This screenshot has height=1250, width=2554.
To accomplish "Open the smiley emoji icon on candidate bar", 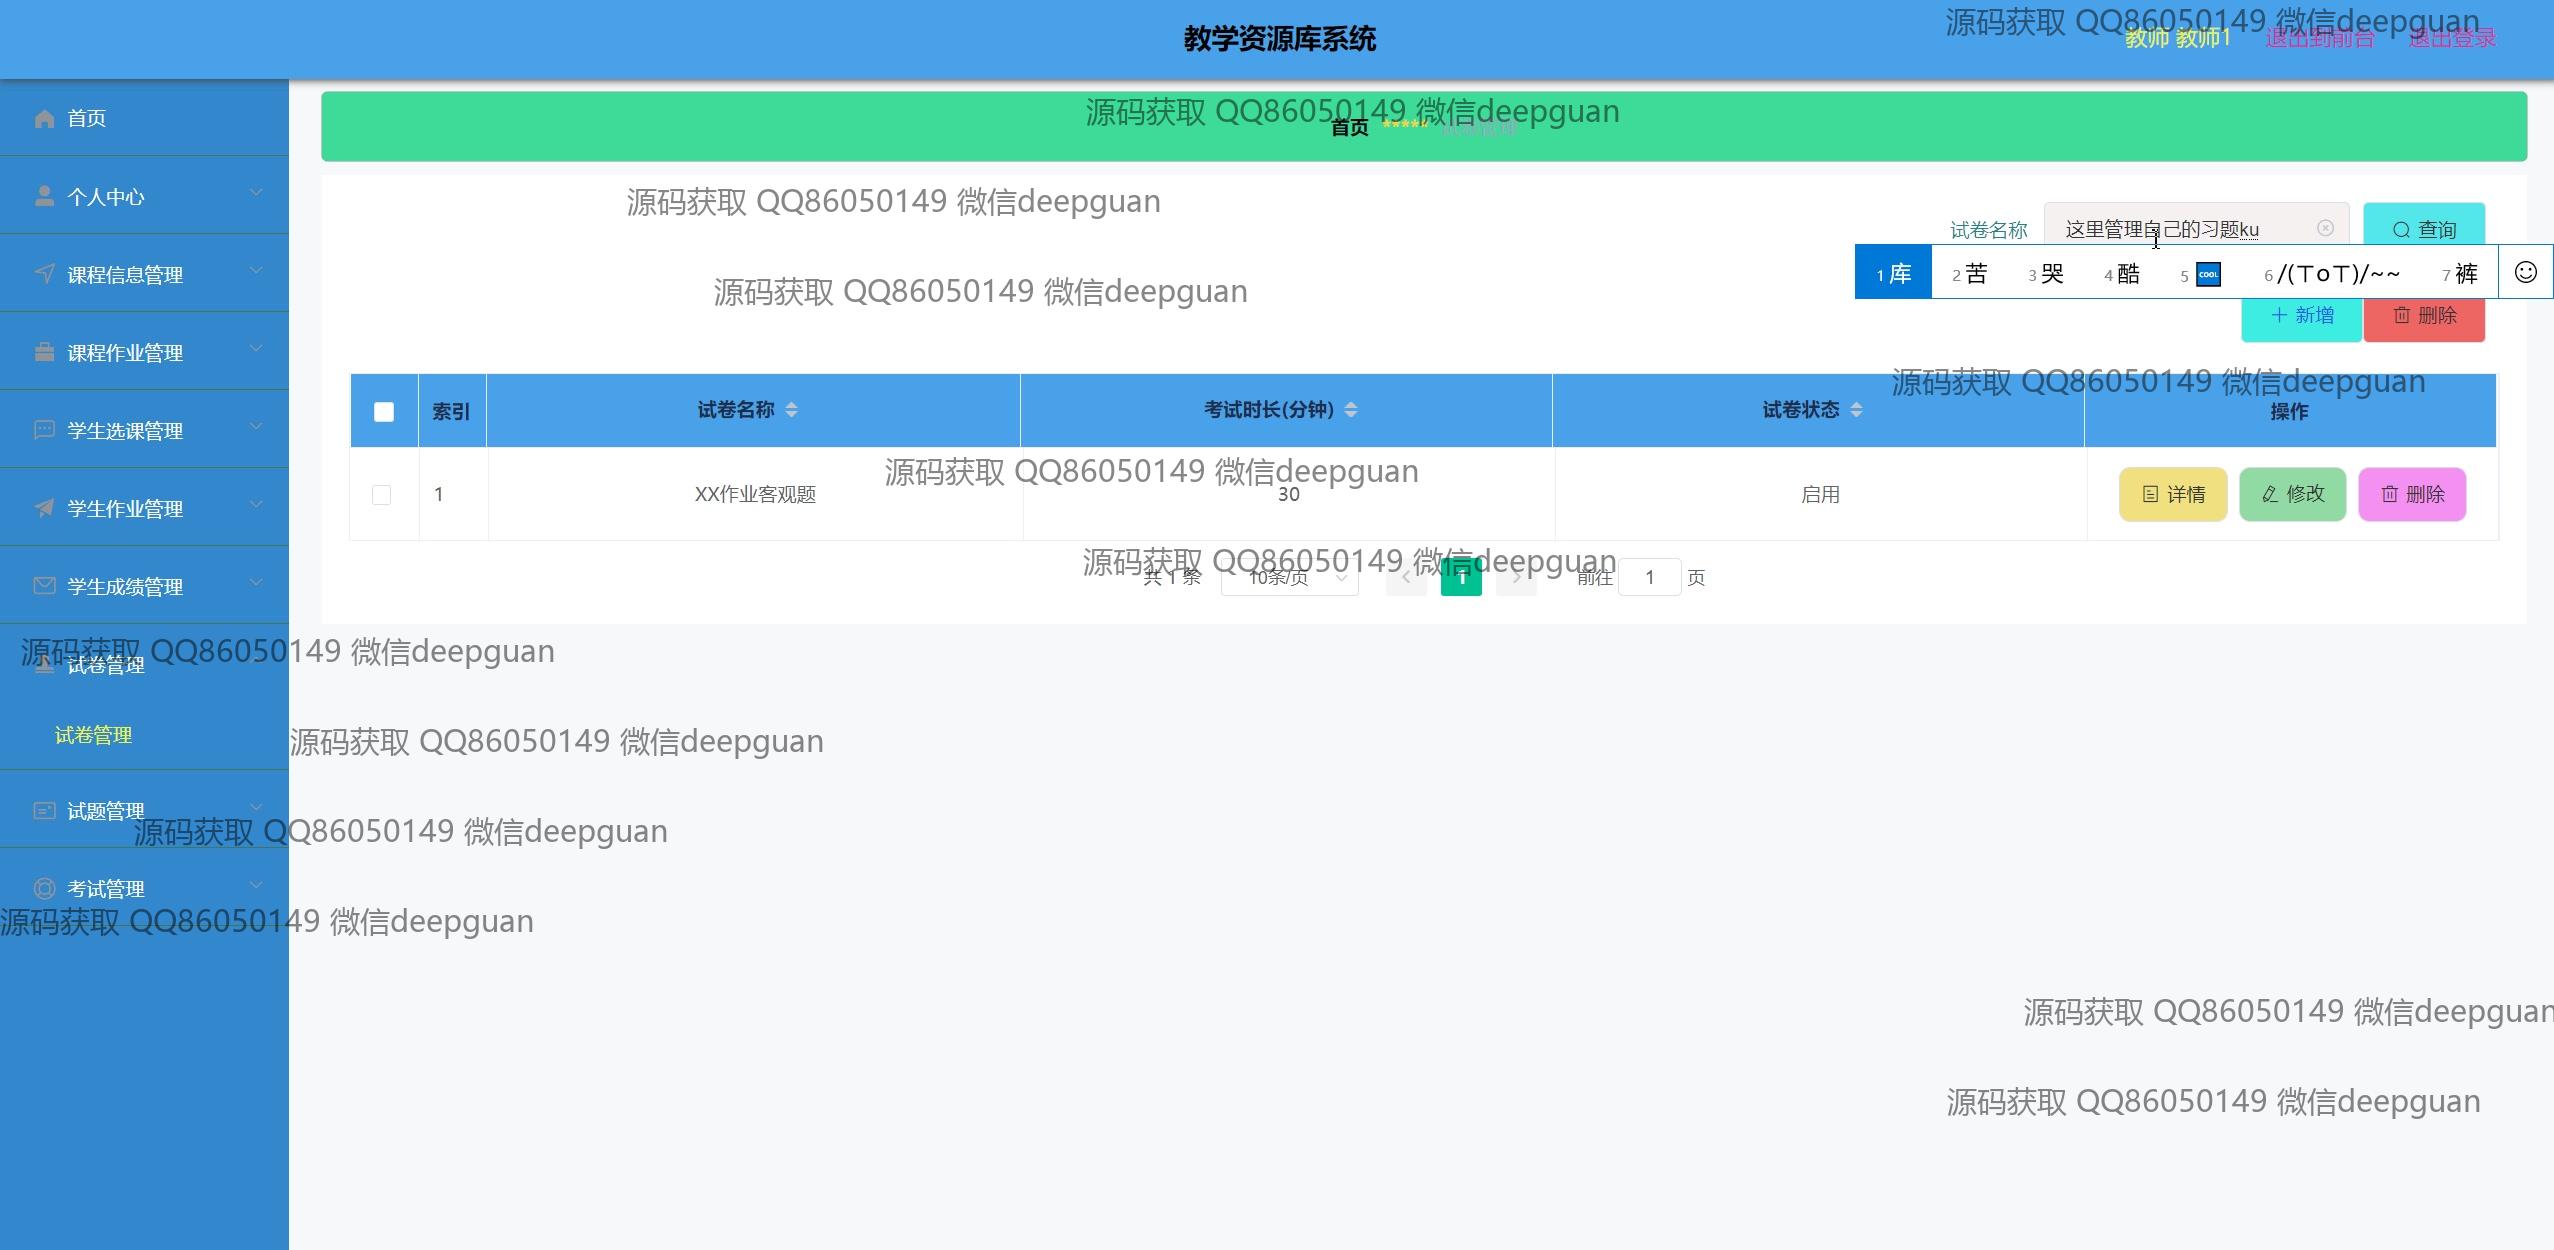I will [2524, 271].
